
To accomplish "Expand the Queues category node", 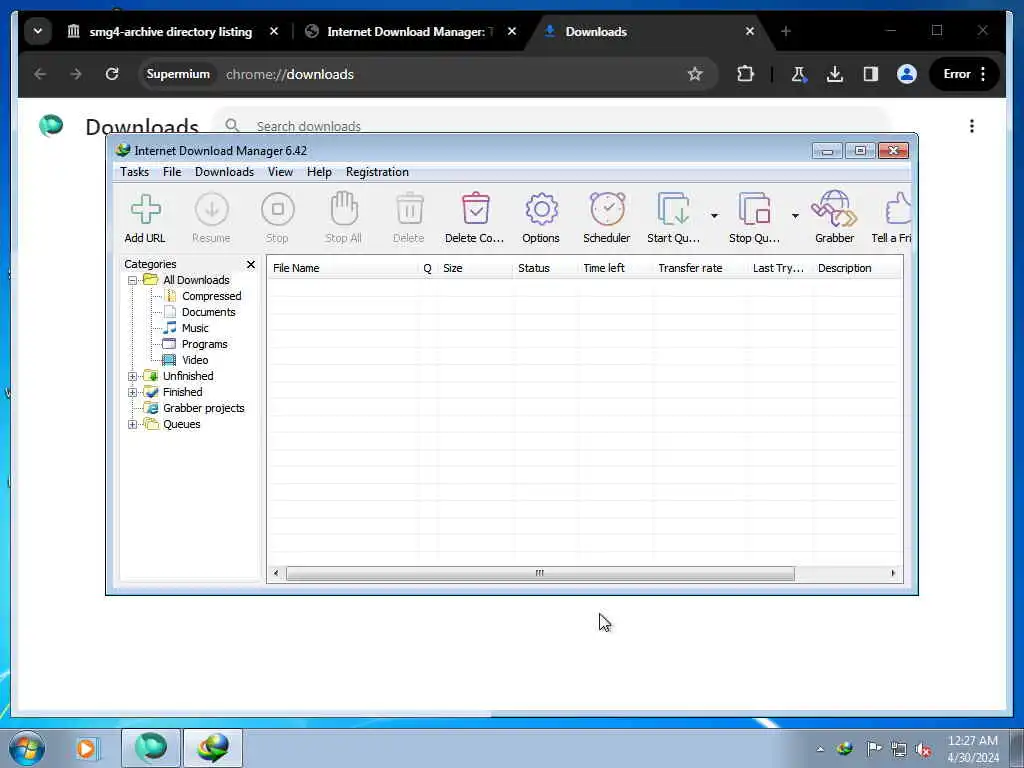I will pos(133,424).
